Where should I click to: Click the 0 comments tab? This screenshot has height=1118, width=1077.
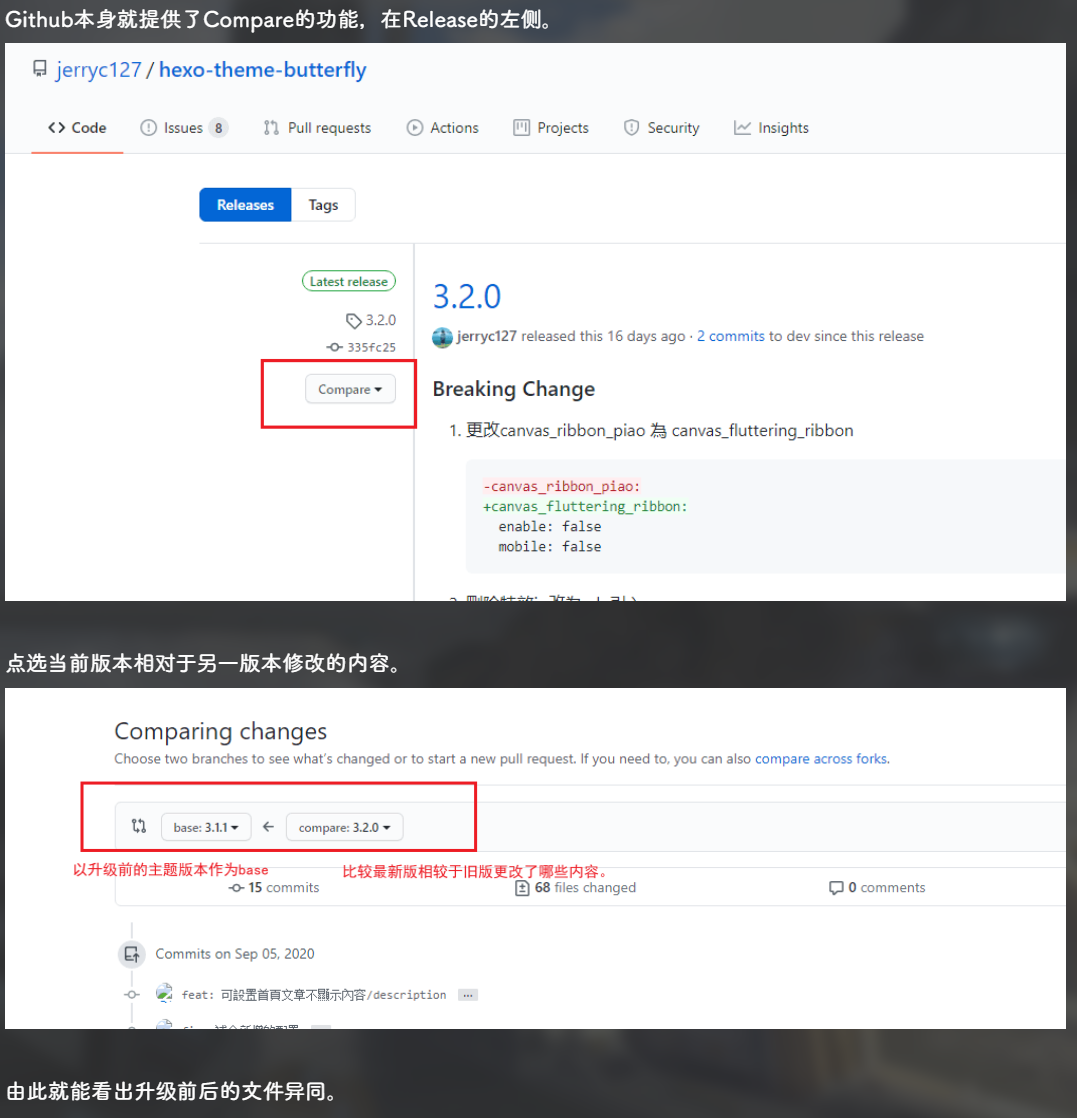[x=877, y=888]
